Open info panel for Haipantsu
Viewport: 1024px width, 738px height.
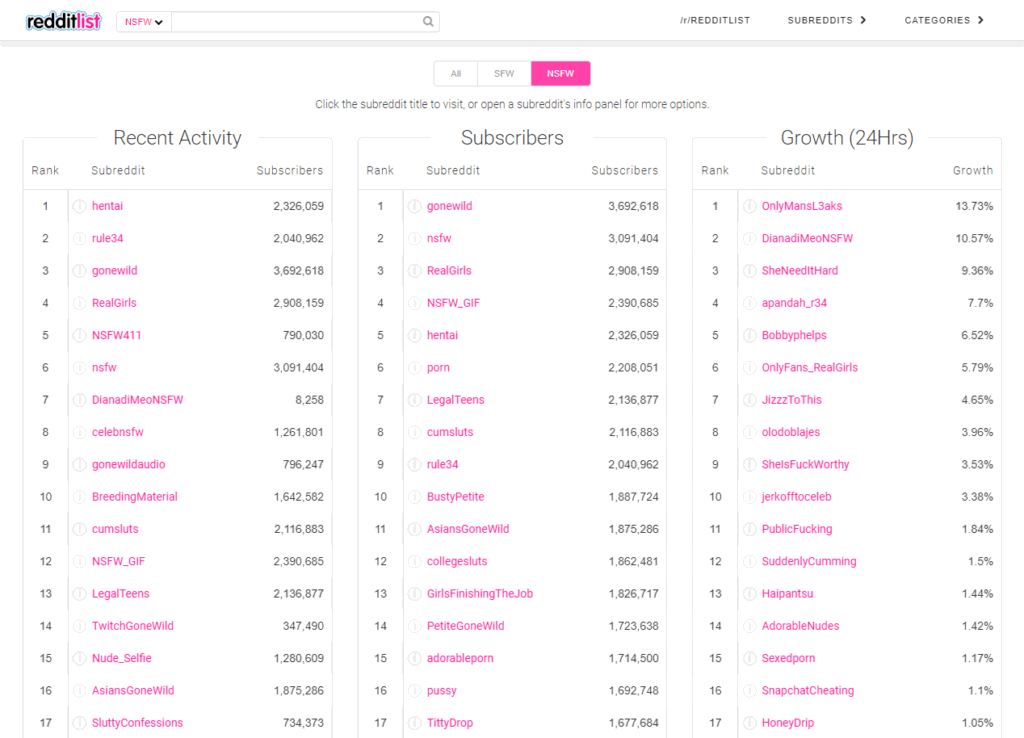click(x=750, y=594)
